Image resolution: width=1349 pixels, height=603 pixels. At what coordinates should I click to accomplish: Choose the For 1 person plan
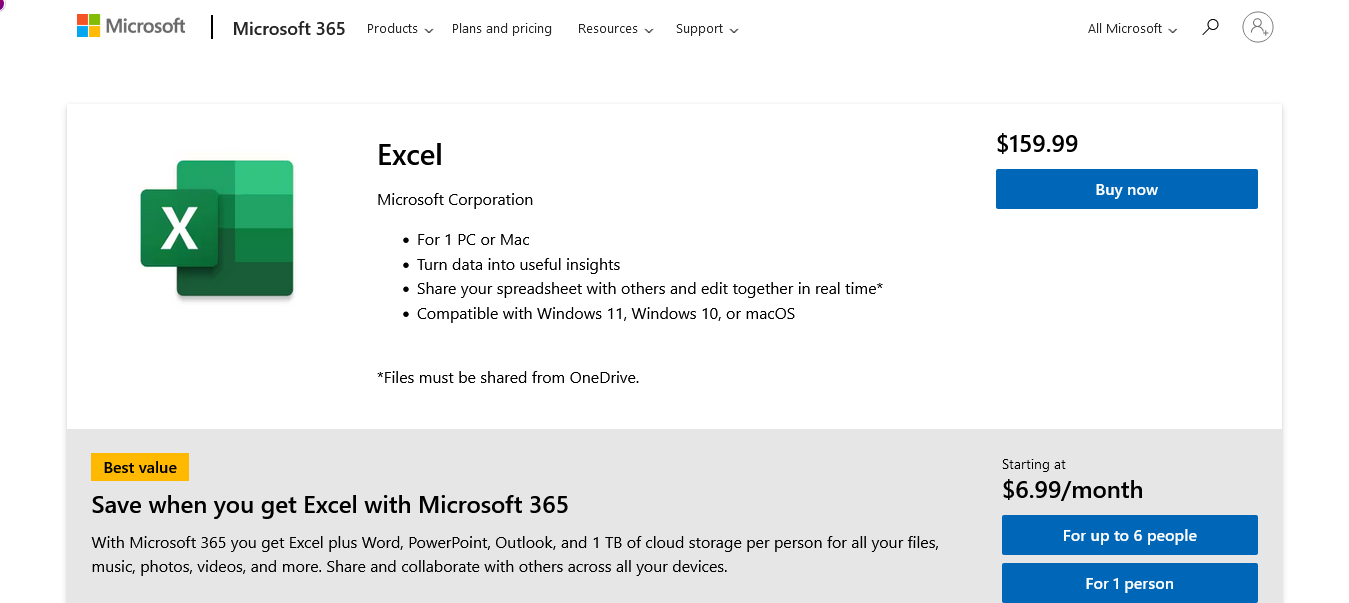point(1129,584)
